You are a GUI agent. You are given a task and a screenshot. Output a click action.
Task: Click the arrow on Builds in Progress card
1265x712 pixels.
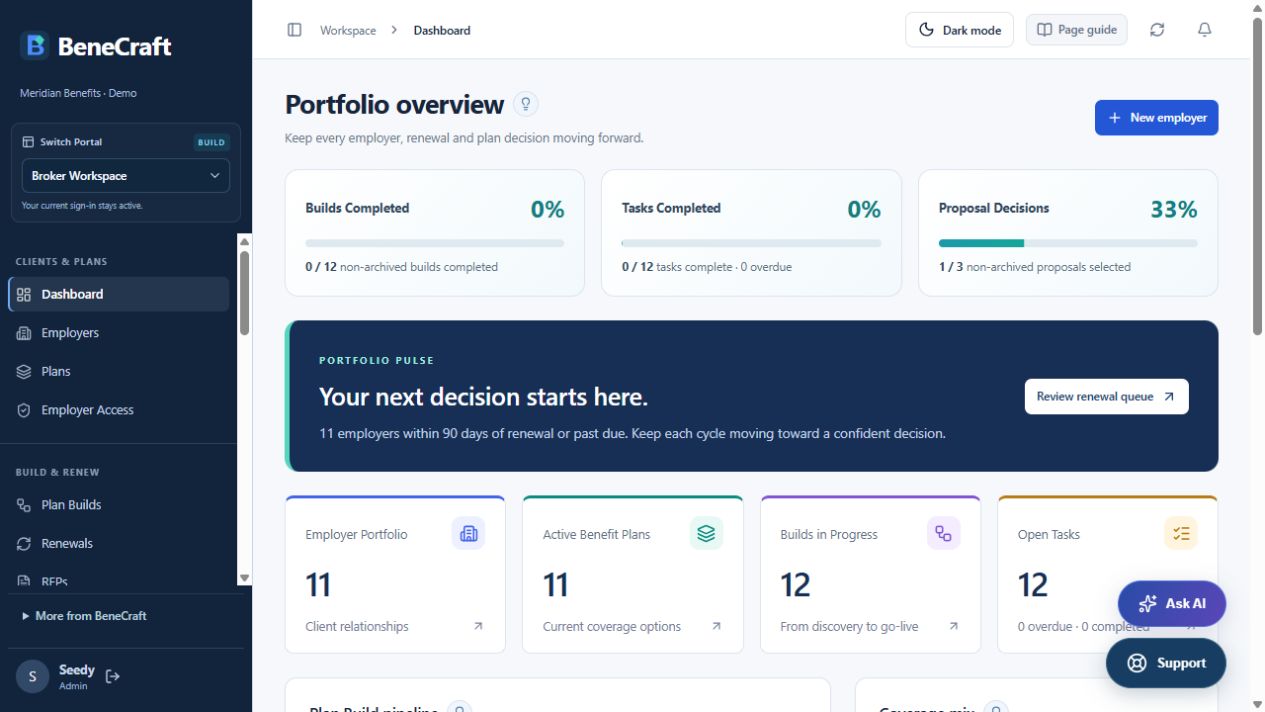tap(953, 626)
